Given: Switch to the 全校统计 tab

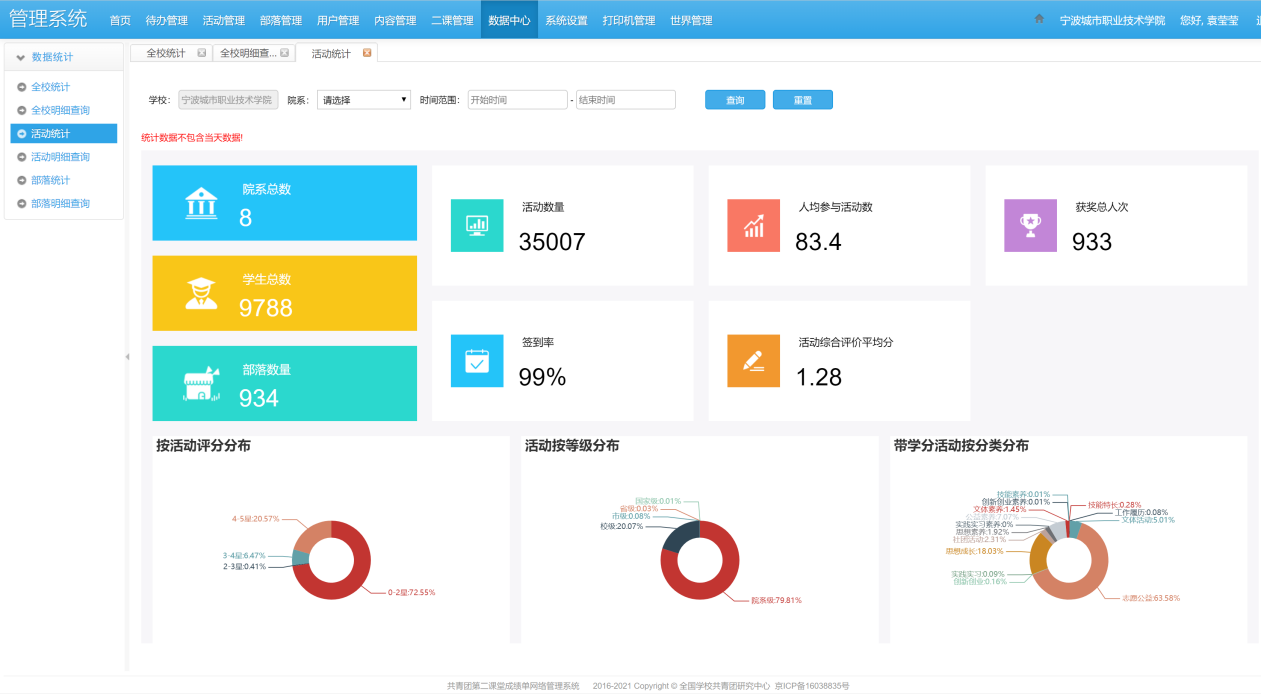Looking at the screenshot, I should [x=166, y=53].
